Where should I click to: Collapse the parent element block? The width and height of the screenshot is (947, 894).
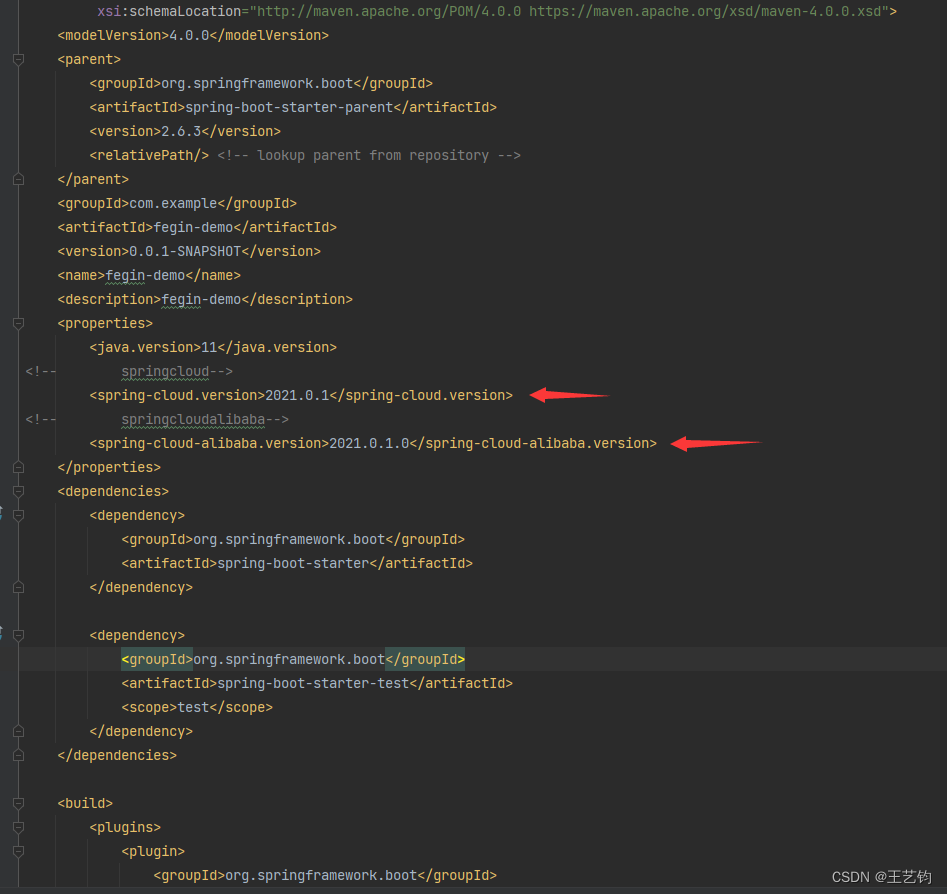tap(17, 59)
